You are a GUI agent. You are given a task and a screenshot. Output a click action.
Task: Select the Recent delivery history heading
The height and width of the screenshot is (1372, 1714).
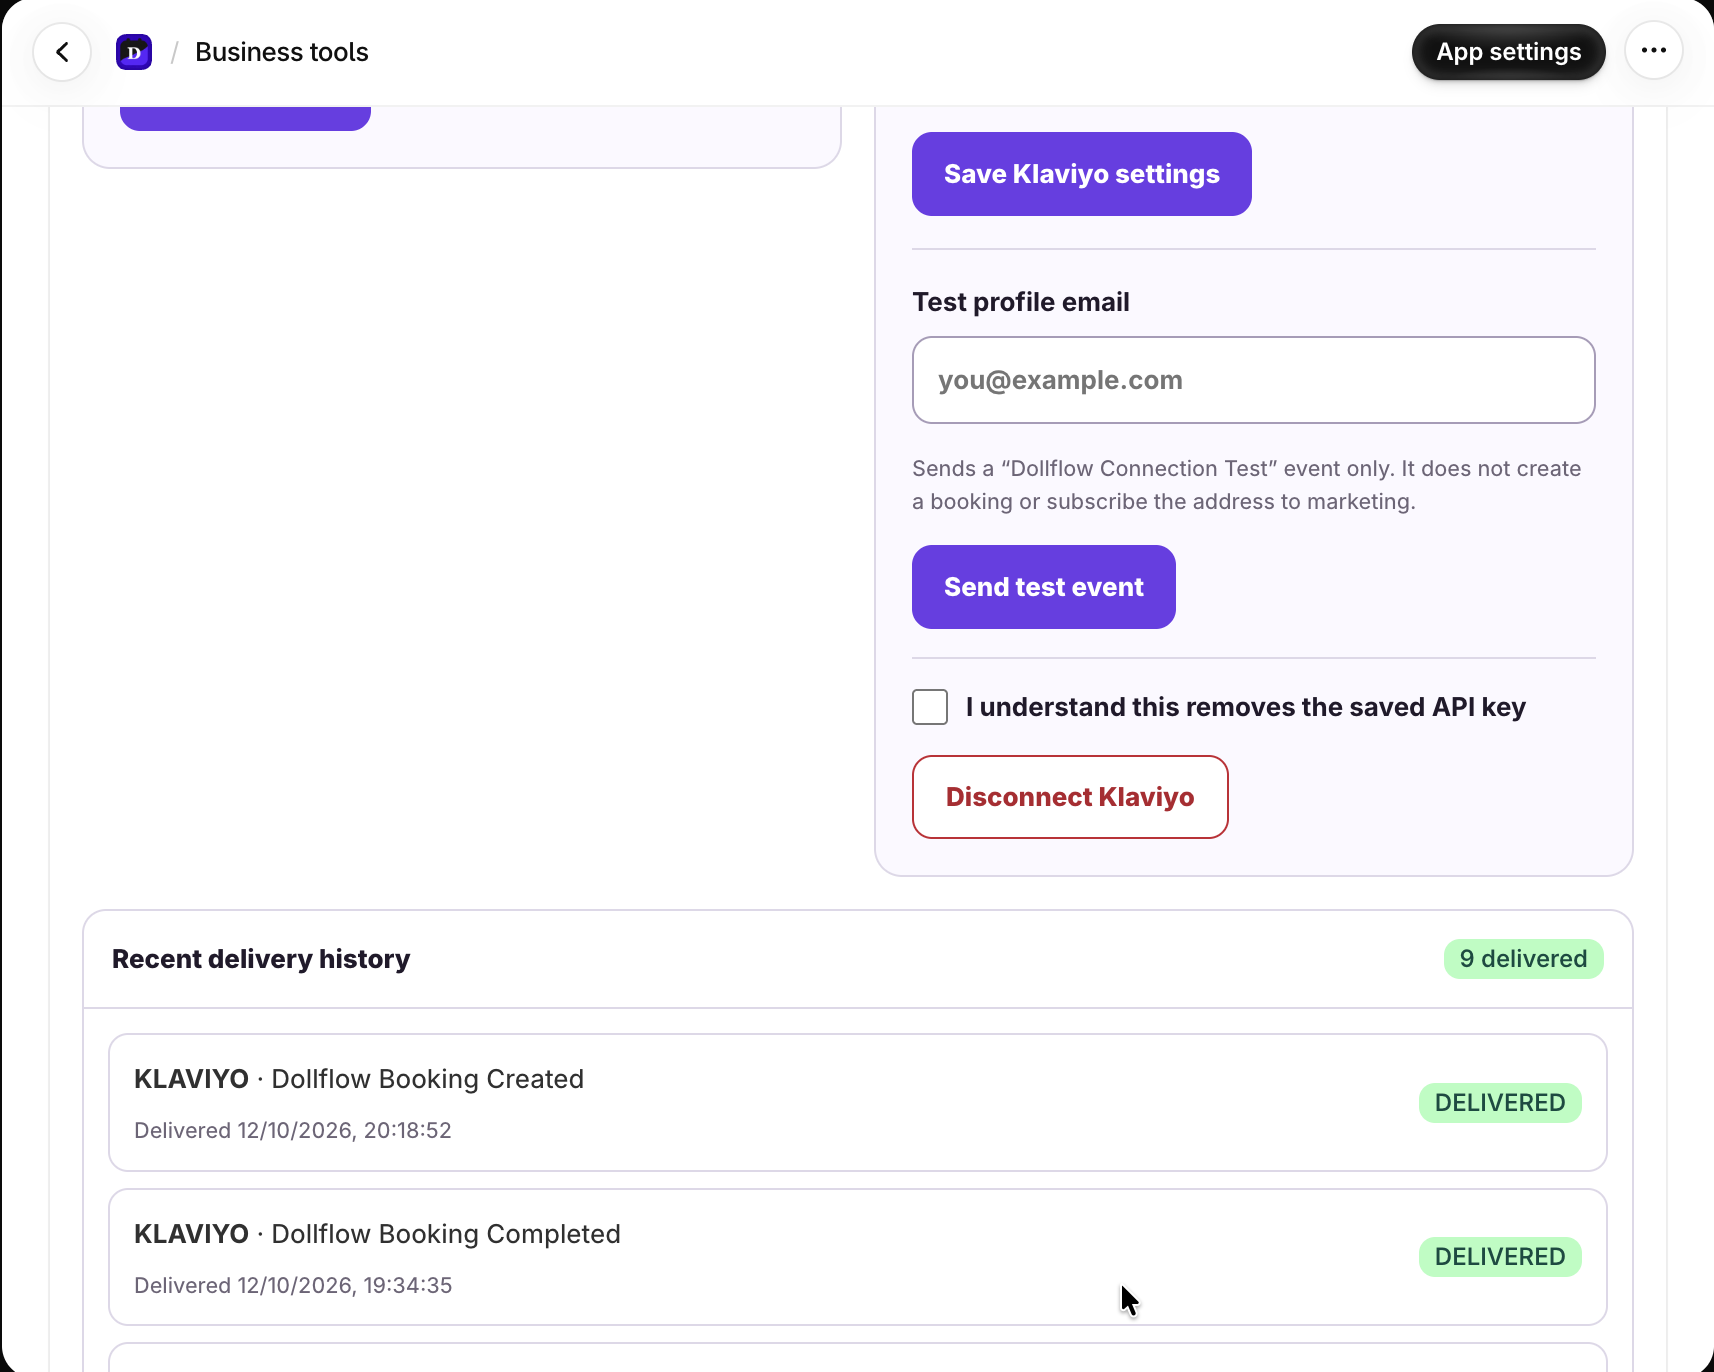click(x=261, y=959)
